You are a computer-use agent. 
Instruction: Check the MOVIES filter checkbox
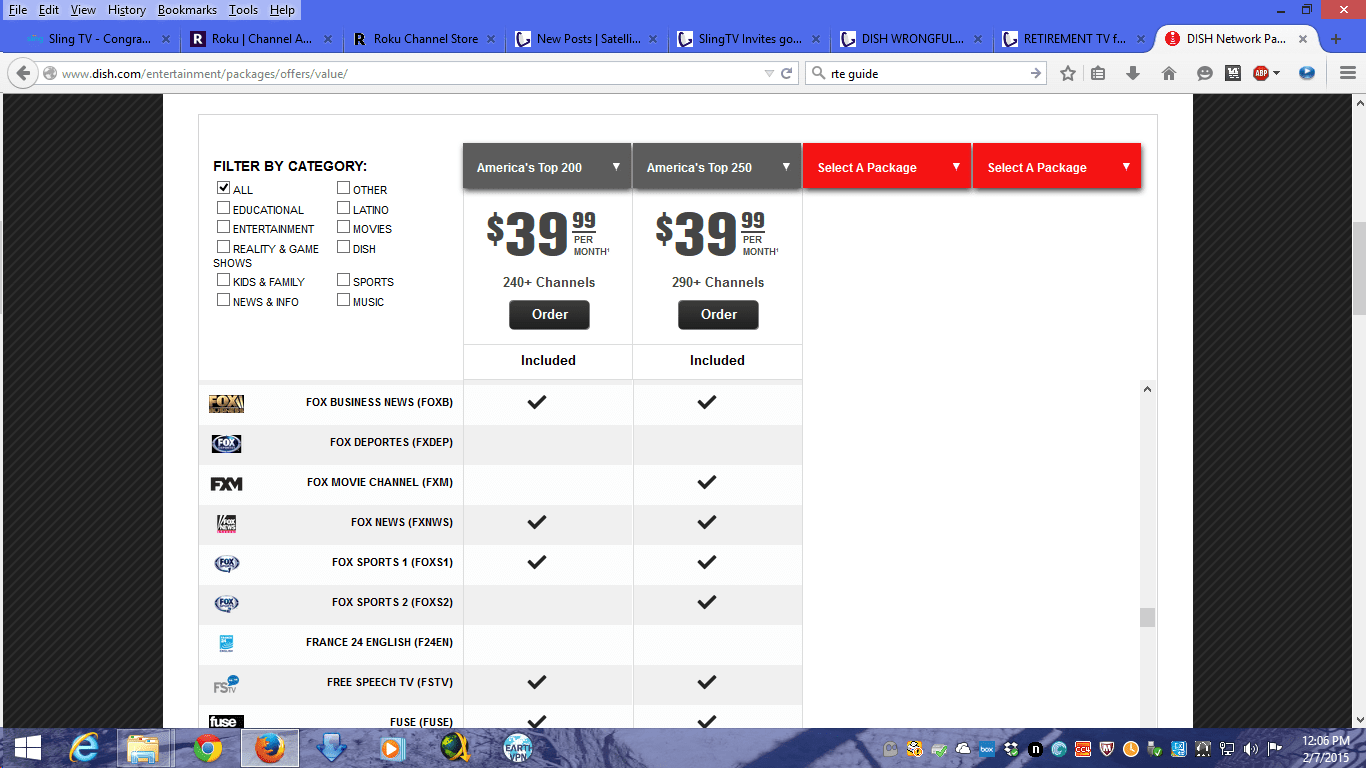click(x=344, y=227)
